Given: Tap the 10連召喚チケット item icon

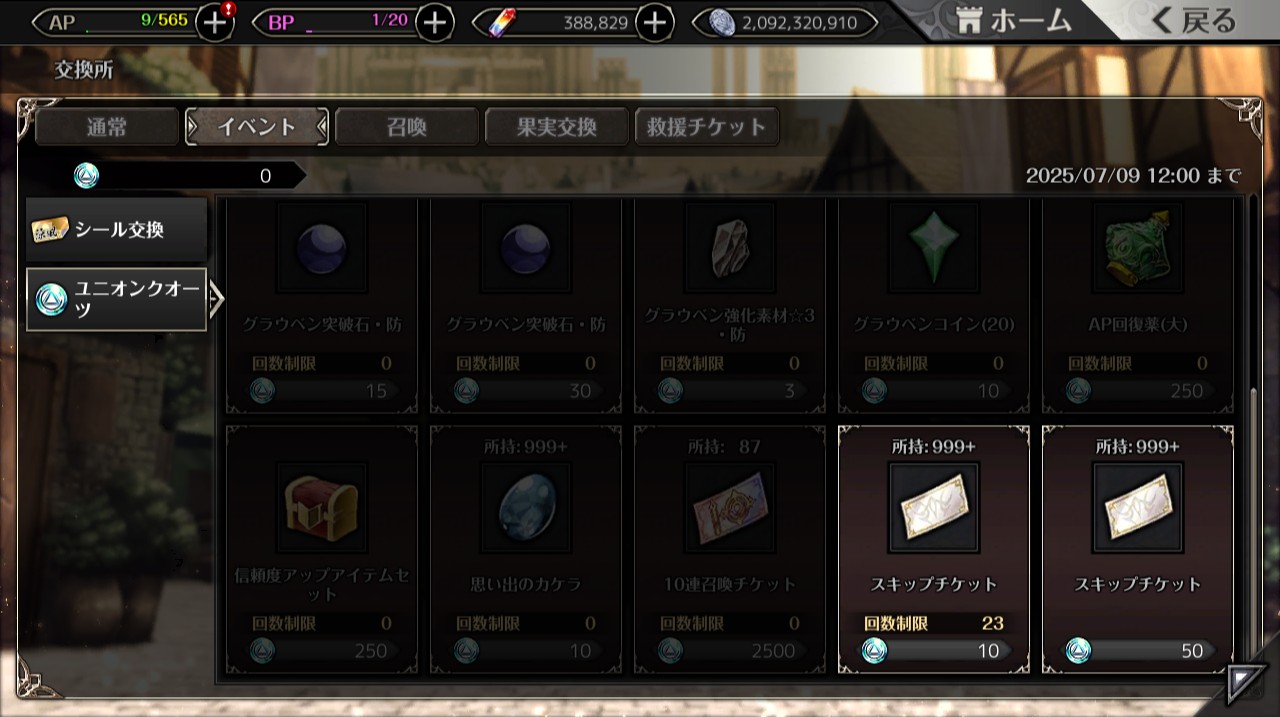Looking at the screenshot, I should click(729, 507).
